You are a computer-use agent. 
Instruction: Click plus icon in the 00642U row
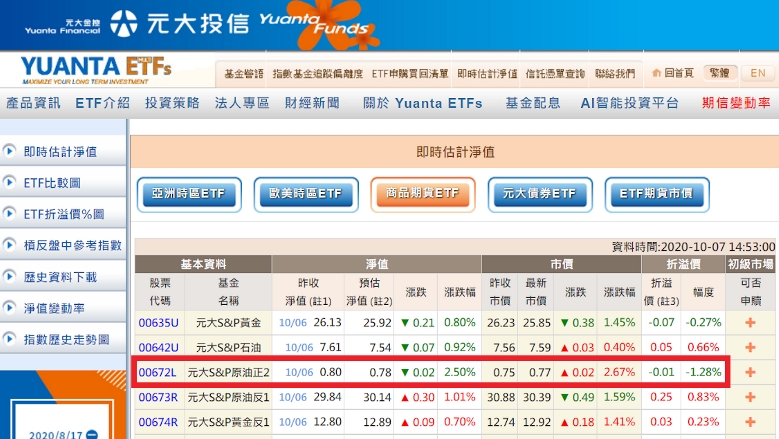pyautogui.click(x=750, y=348)
